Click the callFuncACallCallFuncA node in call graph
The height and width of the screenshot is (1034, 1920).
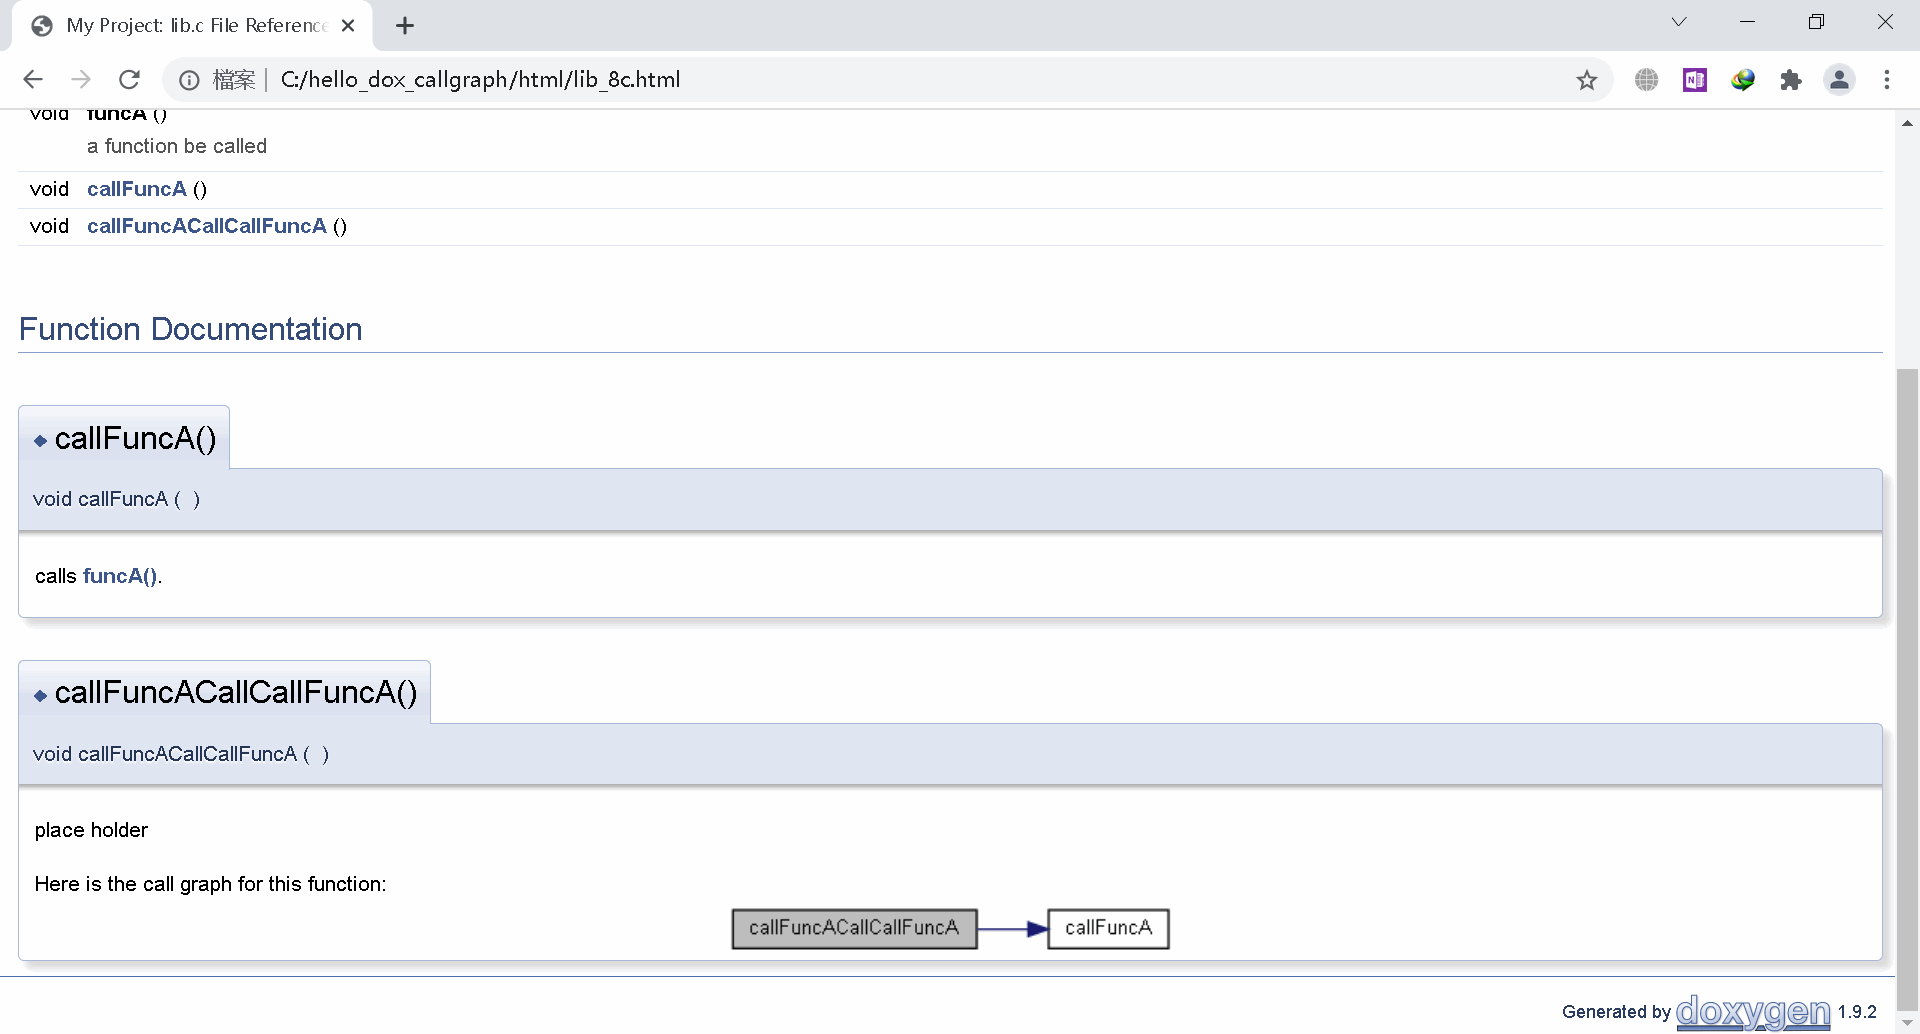click(854, 928)
